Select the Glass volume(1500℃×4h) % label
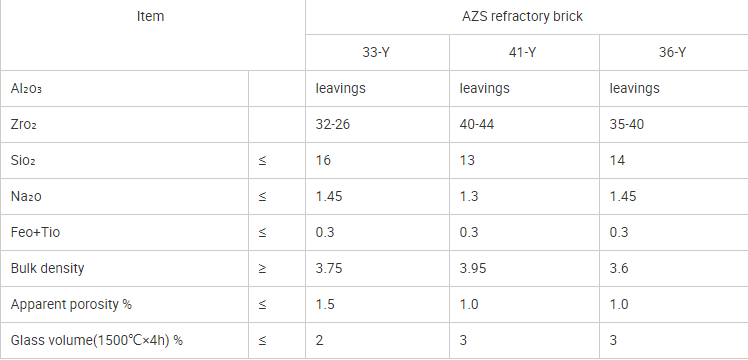 97,340
